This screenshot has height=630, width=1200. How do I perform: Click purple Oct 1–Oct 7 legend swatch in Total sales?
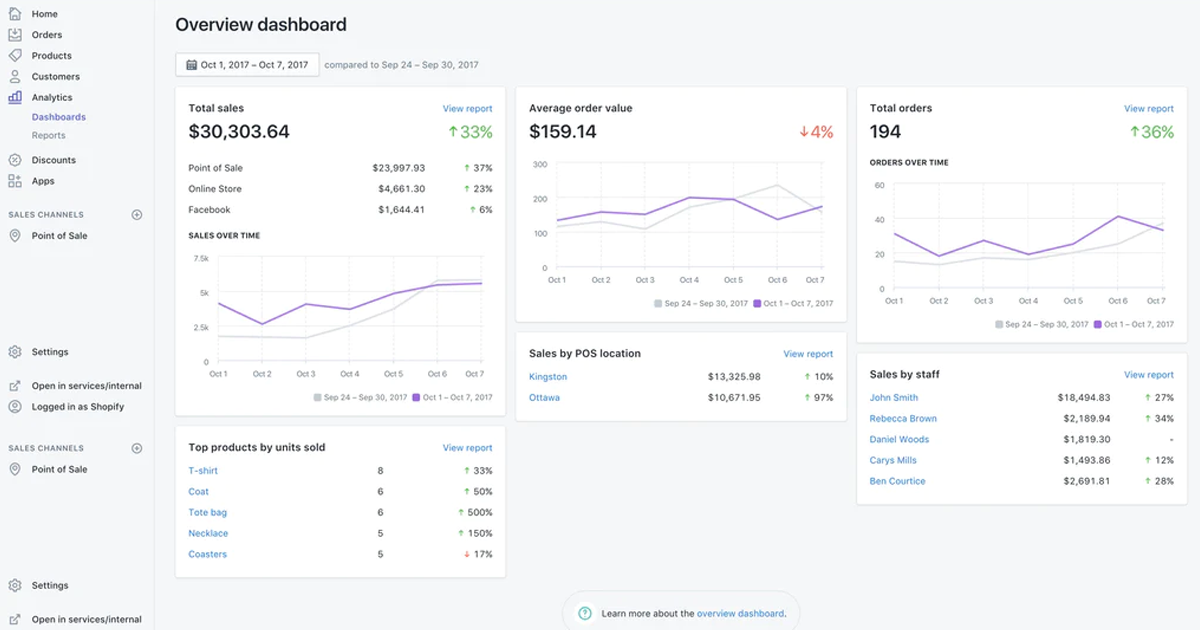pos(417,397)
